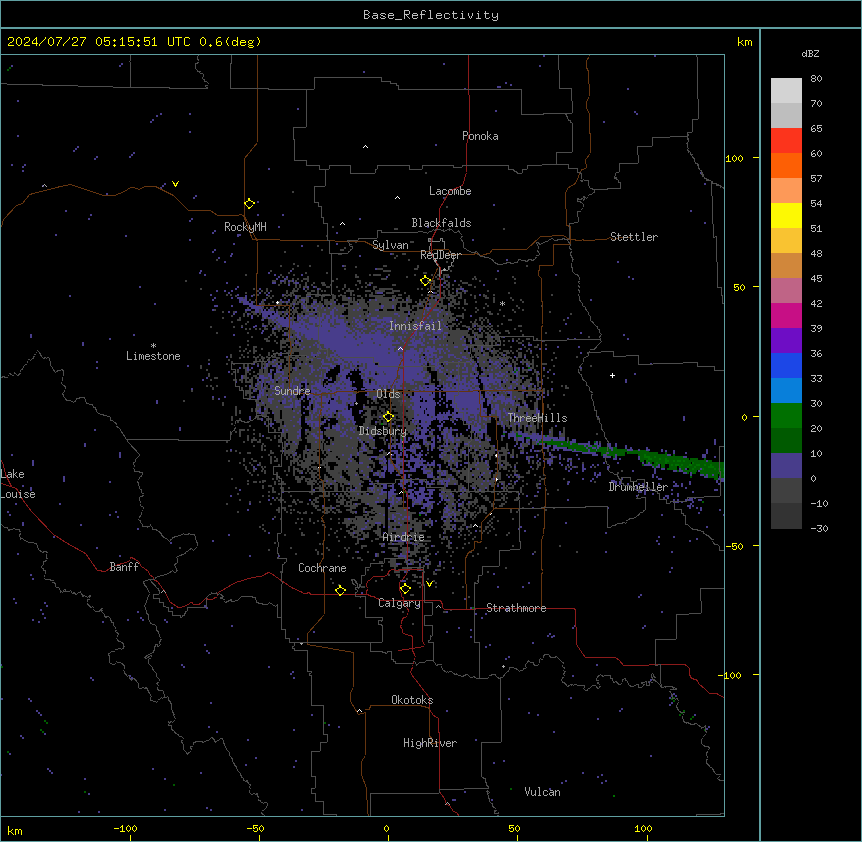The height and width of the screenshot is (842, 862).
Task: Click the Strathmore label
Action: 516,608
